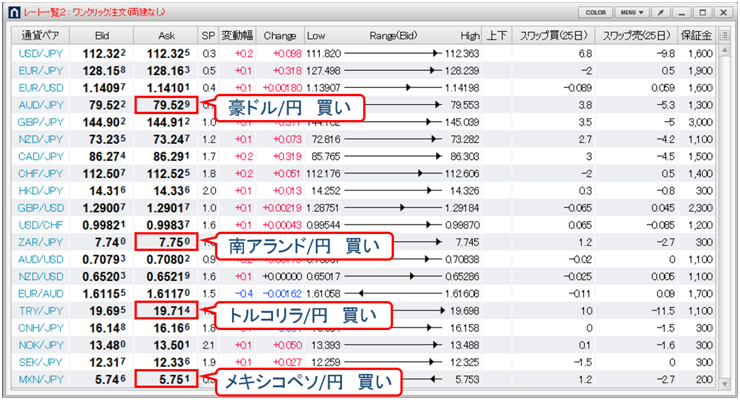Screen dimensions: 740x400
Task: Click SEK/JPY Ask price 12.336
Action: coord(171,362)
